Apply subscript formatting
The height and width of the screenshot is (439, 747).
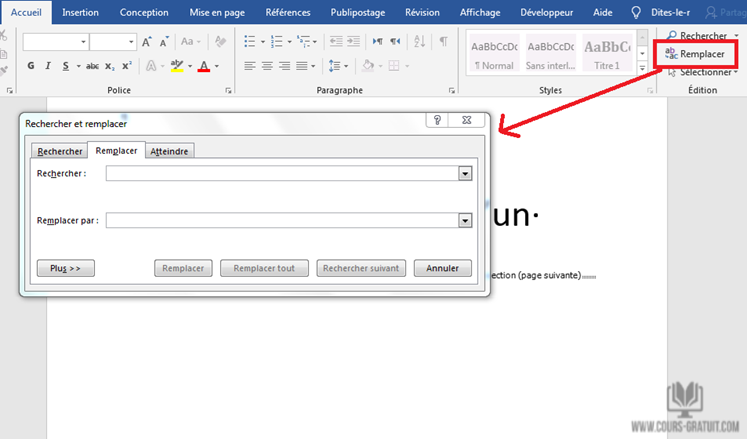(x=110, y=66)
